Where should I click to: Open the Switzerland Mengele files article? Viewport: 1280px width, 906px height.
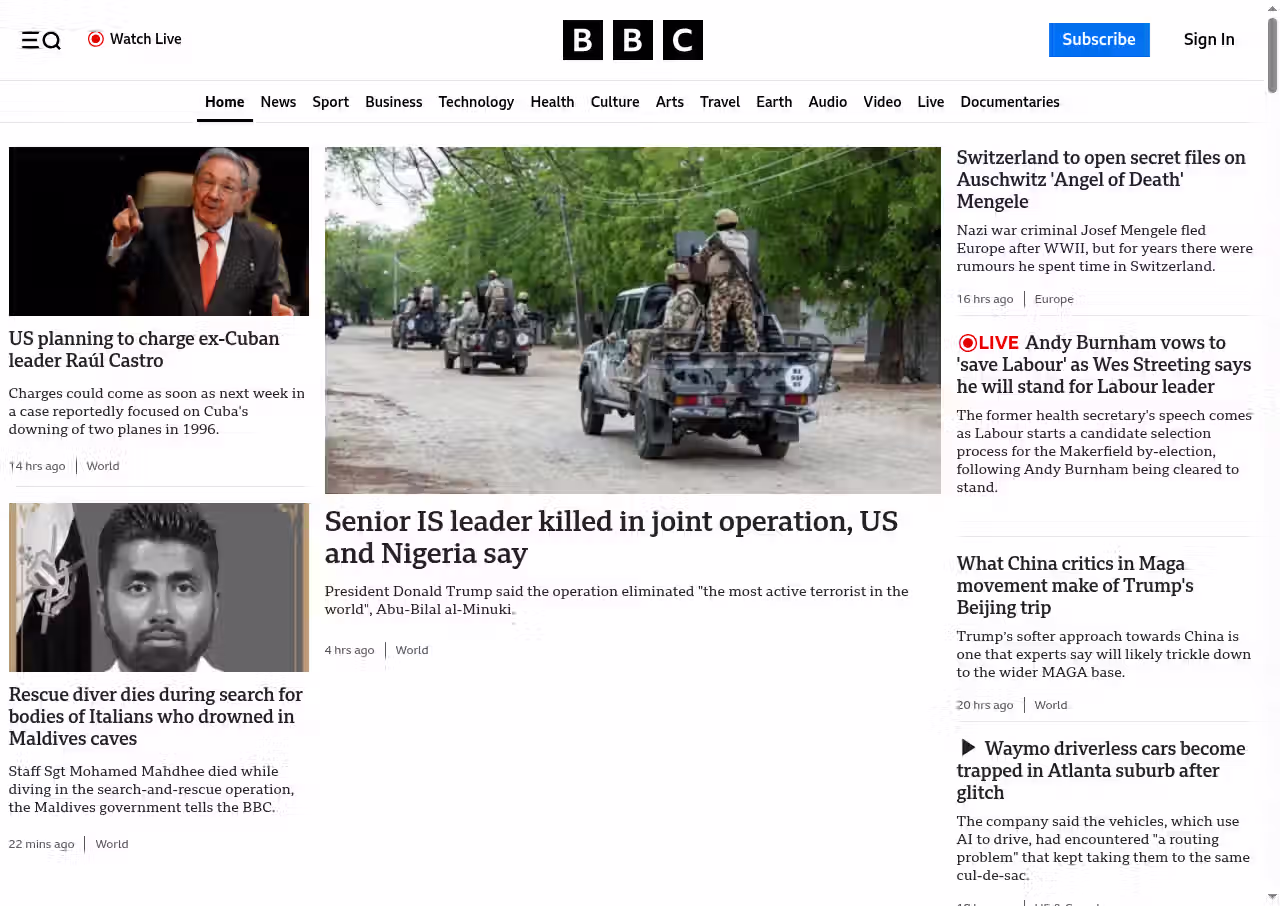coord(1101,179)
